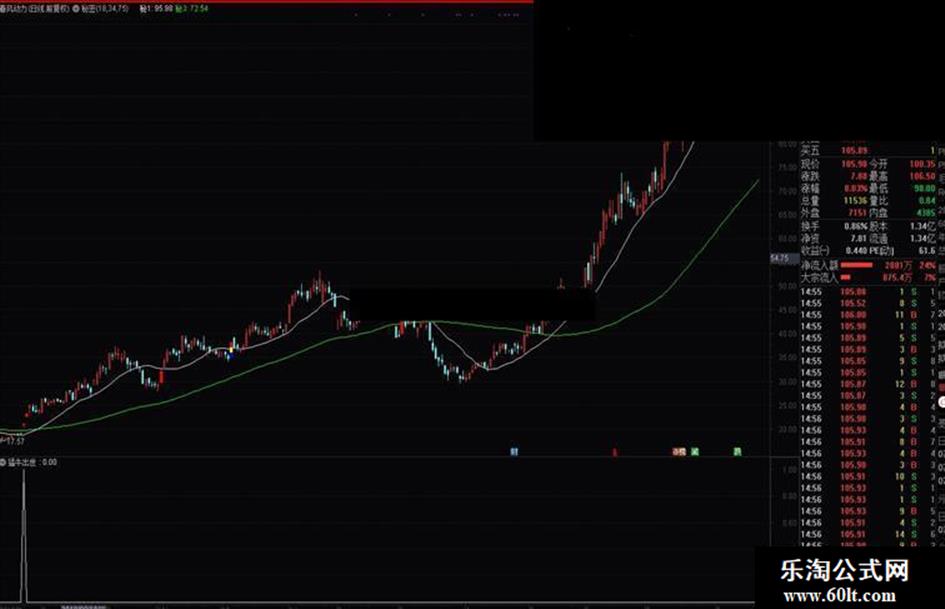Click the 换手 turnover rate value
Image resolution: width=945 pixels, height=609 pixels.
[x=856, y=227]
